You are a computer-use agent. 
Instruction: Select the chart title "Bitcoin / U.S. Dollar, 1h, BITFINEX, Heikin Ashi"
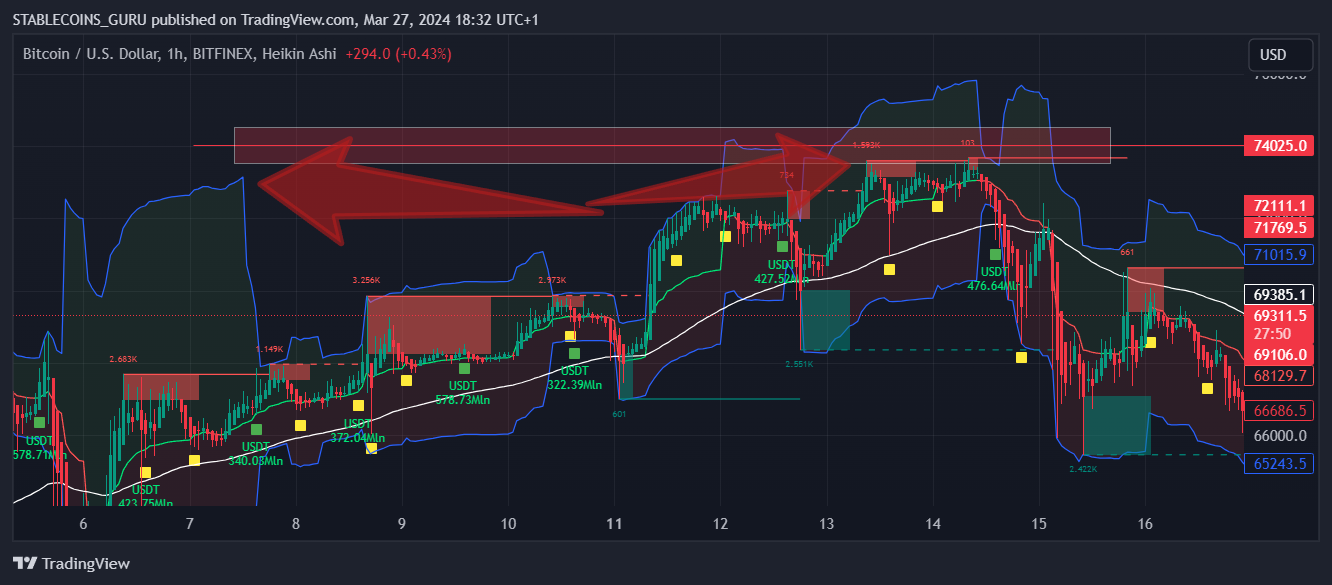coord(180,54)
